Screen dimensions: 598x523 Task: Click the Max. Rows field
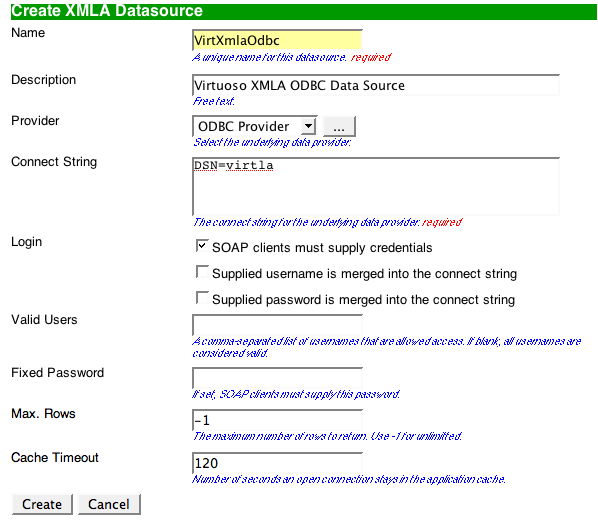[x=277, y=420]
